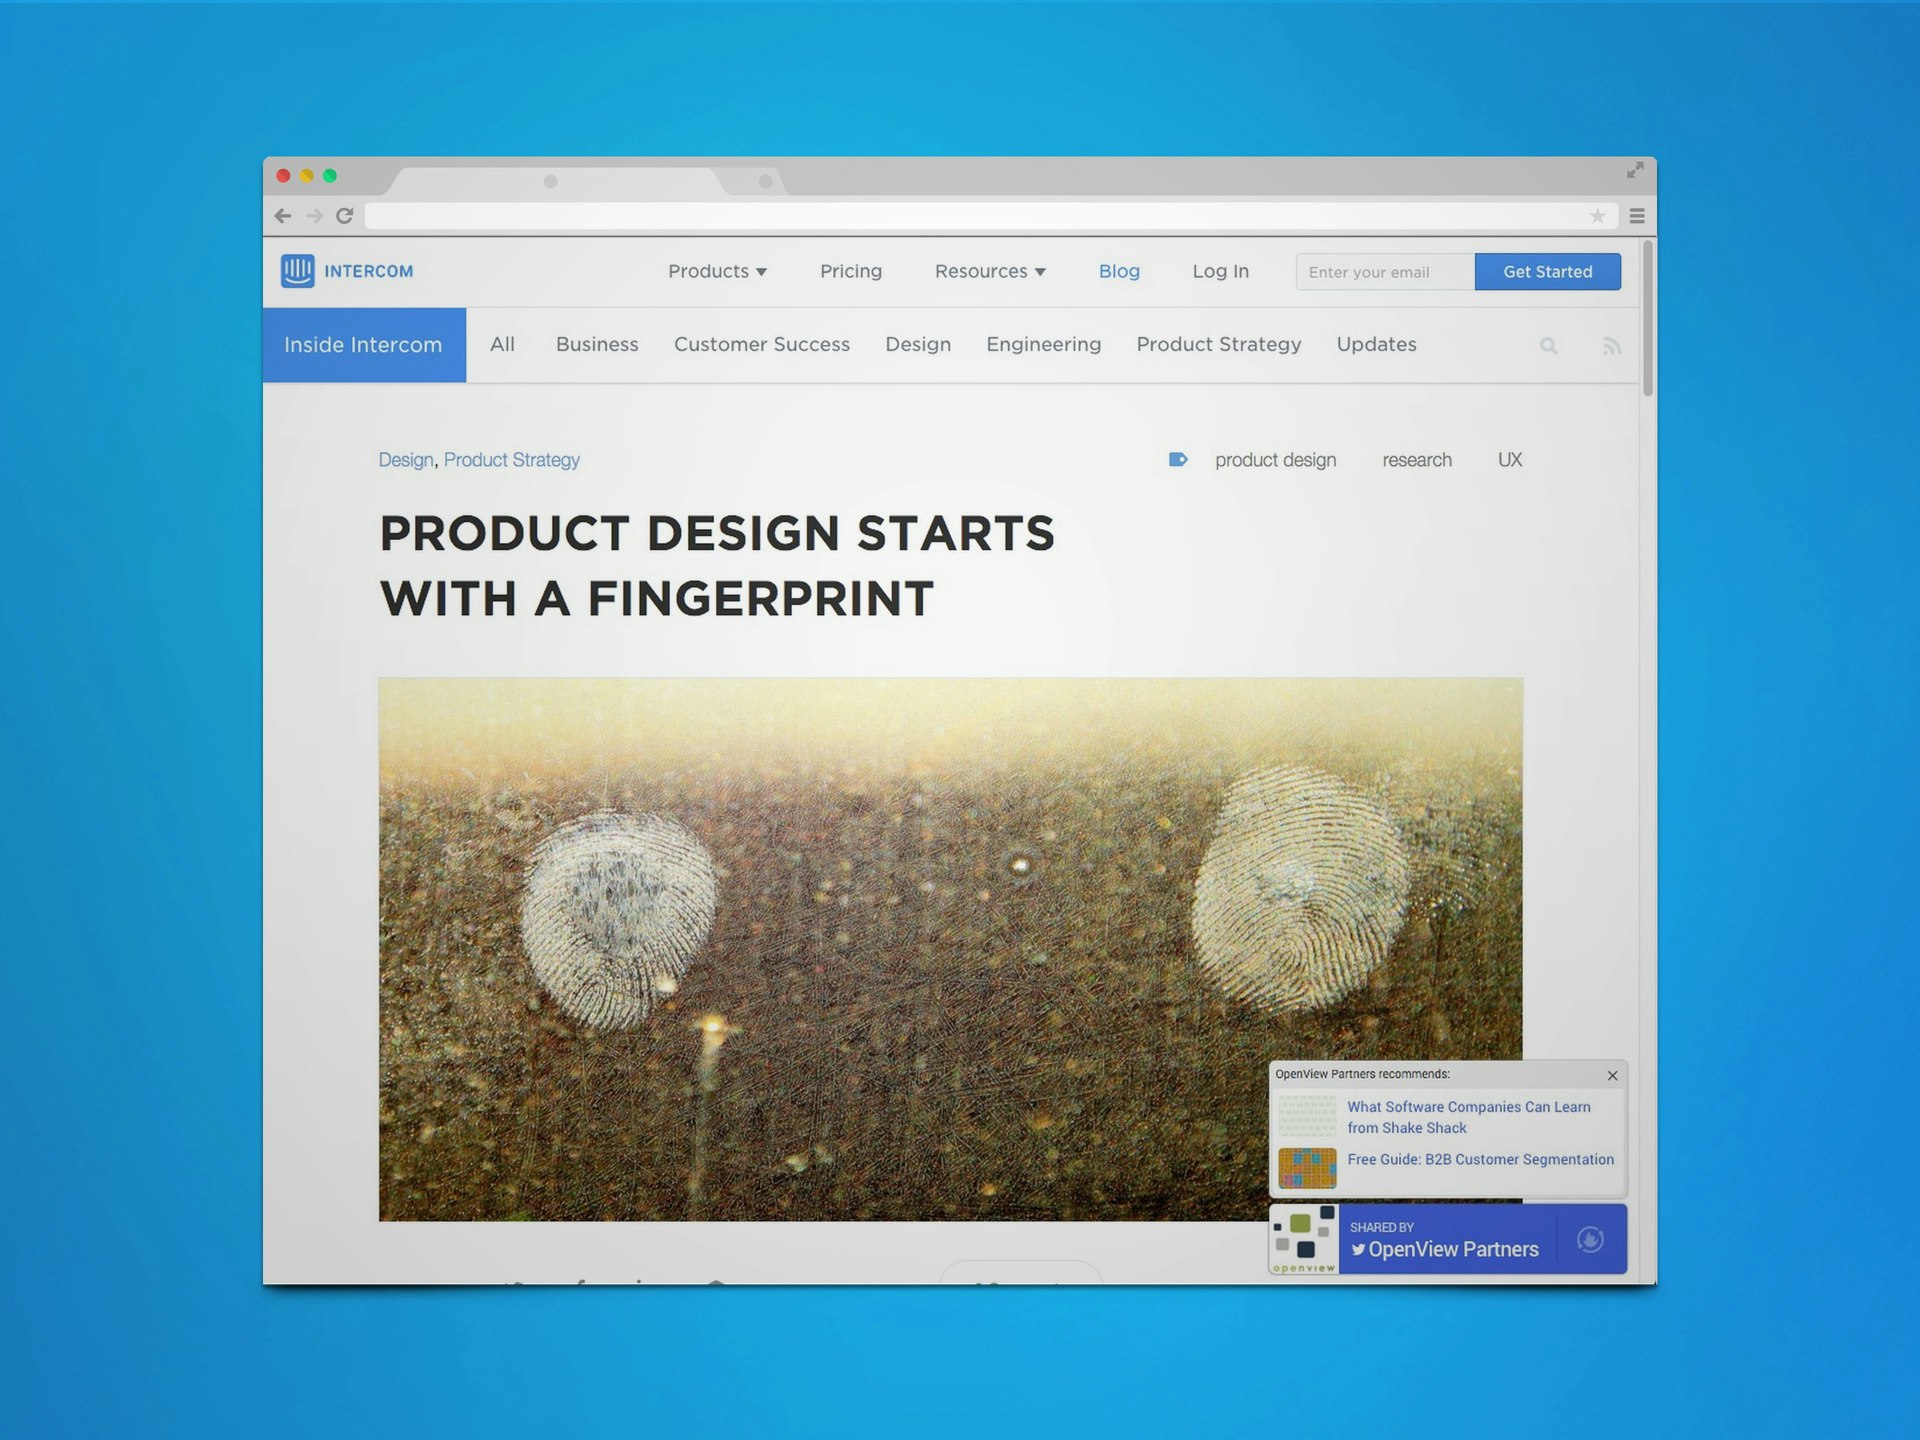Click the Intercom logo
The height and width of the screenshot is (1440, 1920).
pyautogui.click(x=348, y=271)
